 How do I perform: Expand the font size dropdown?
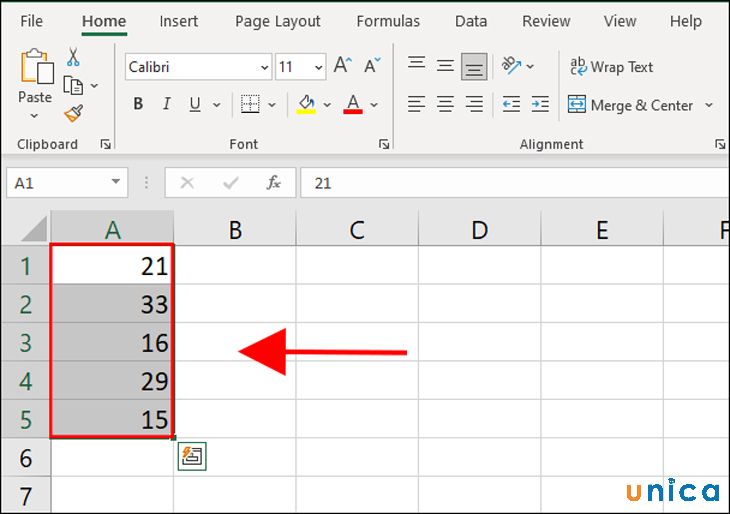[x=318, y=68]
